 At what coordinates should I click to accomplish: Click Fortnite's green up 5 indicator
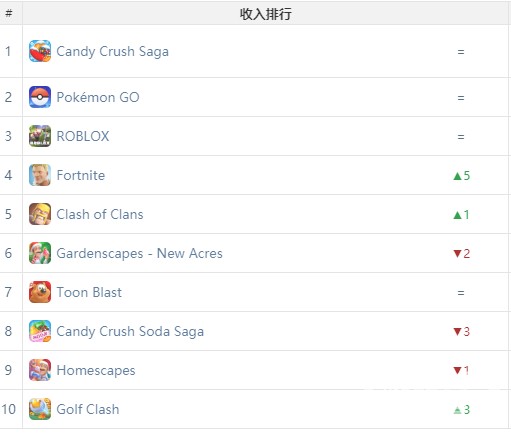click(462, 176)
